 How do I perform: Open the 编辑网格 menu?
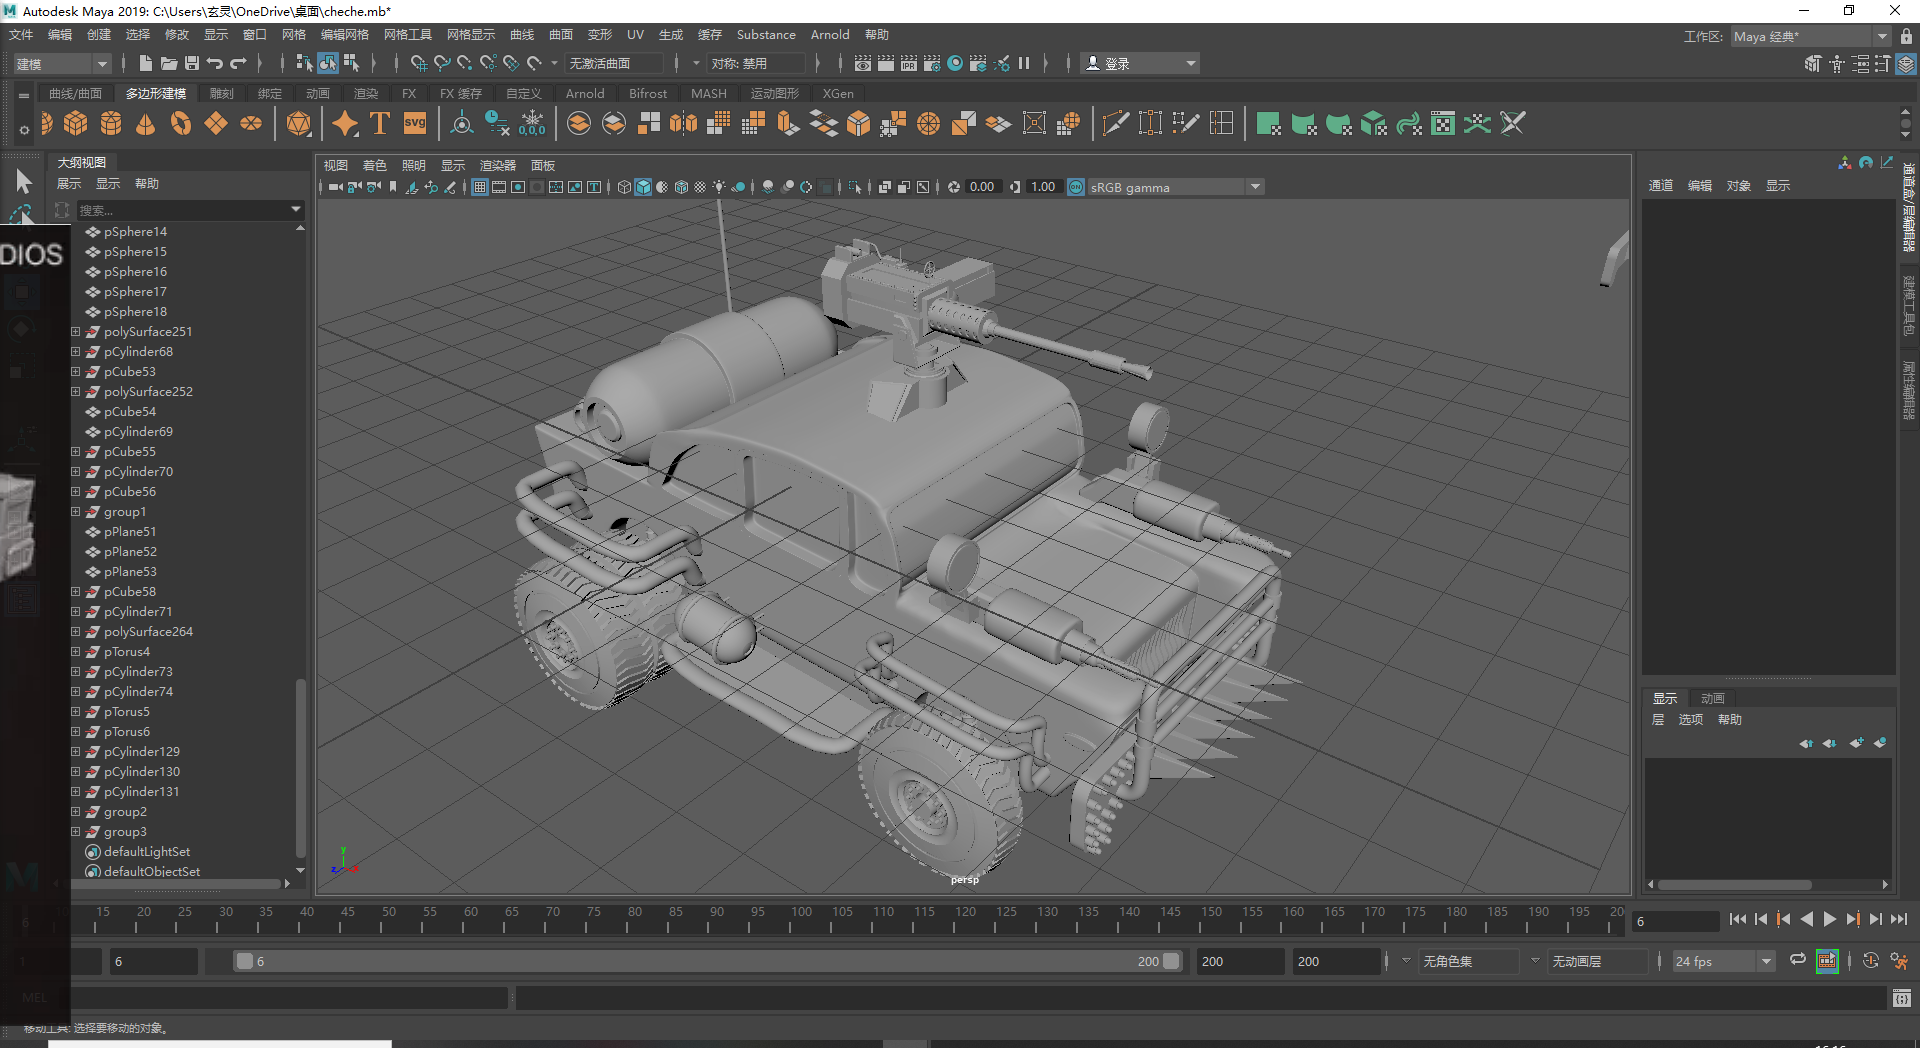pyautogui.click(x=345, y=35)
